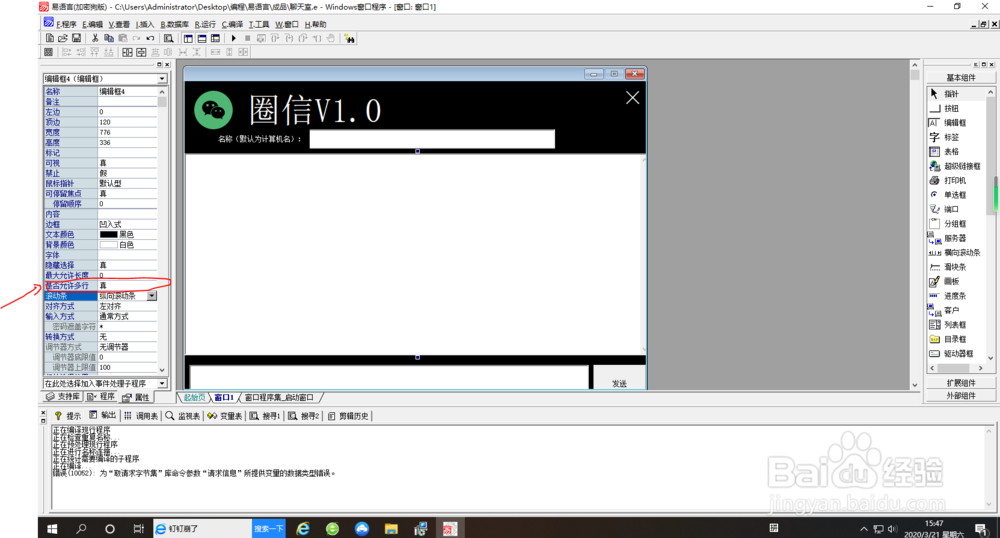Toggle the 可停留焦点 property value
Viewport: 1000px width, 538px height.
(127, 194)
